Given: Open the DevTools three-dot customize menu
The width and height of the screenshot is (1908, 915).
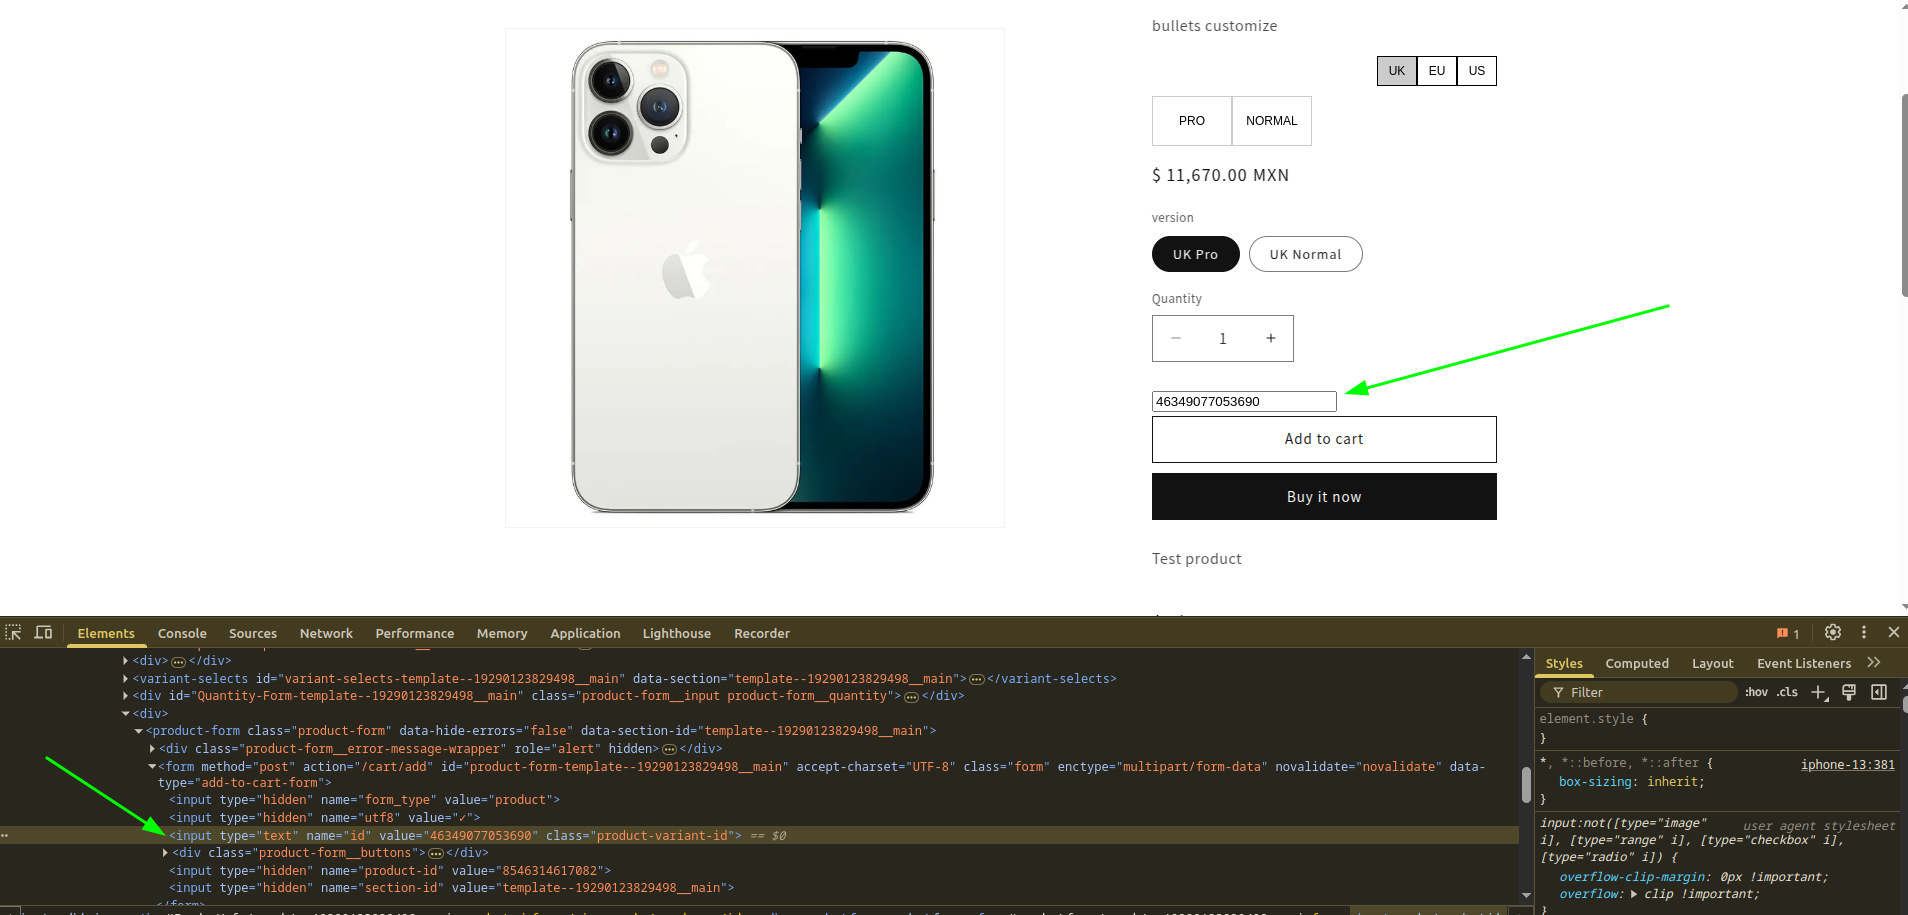Looking at the screenshot, I should coord(1864,632).
